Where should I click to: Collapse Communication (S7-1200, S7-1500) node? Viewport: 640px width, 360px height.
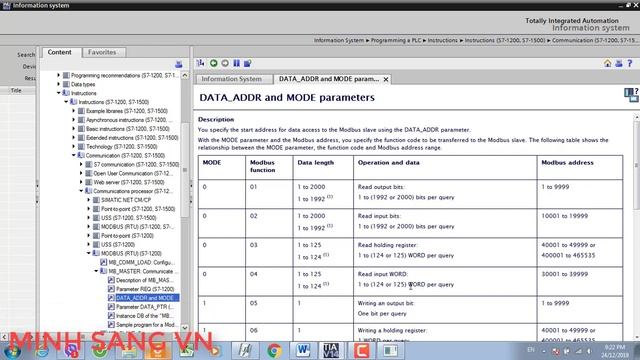tap(74, 155)
